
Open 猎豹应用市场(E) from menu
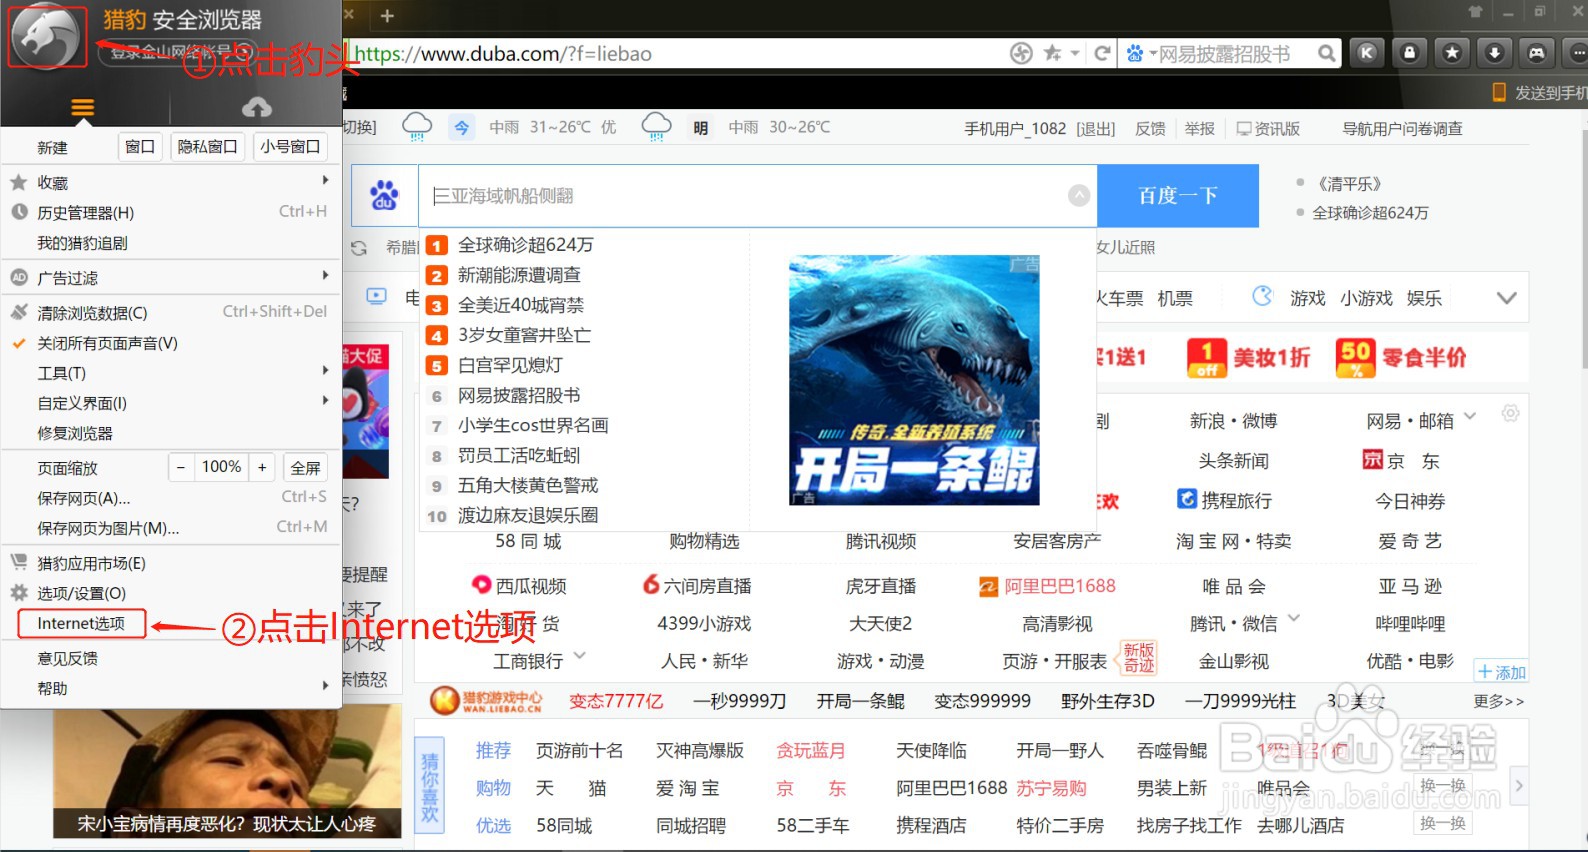pos(170,563)
